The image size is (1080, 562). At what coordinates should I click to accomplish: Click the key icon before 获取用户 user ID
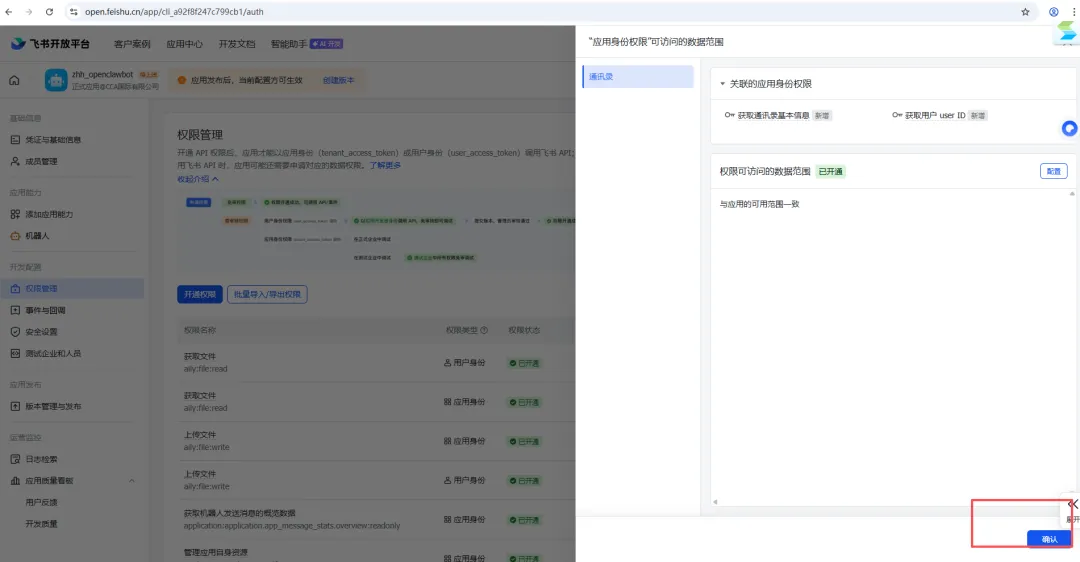click(x=897, y=115)
